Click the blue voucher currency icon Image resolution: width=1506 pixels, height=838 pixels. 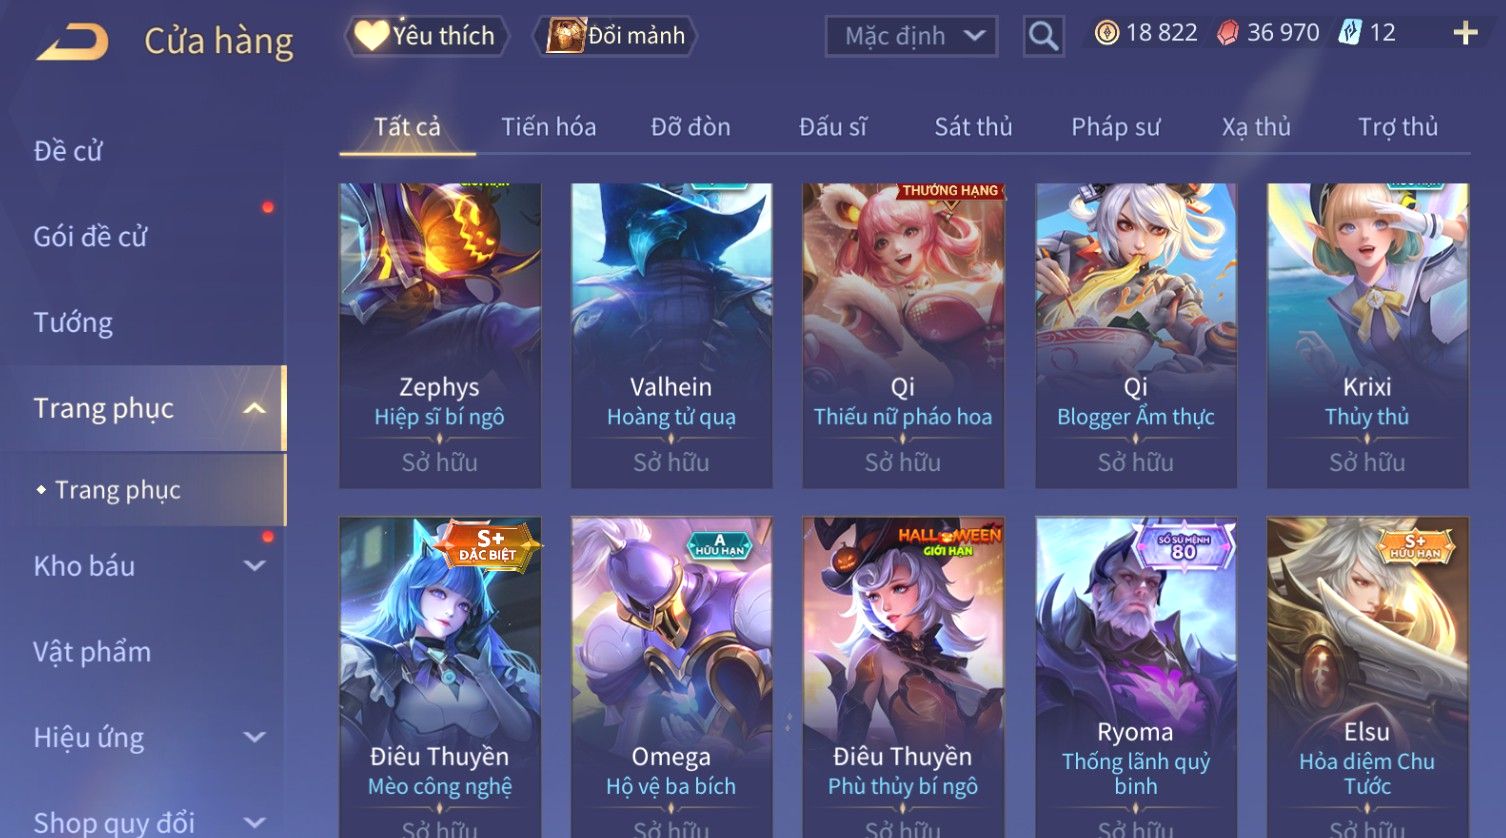click(x=1351, y=33)
